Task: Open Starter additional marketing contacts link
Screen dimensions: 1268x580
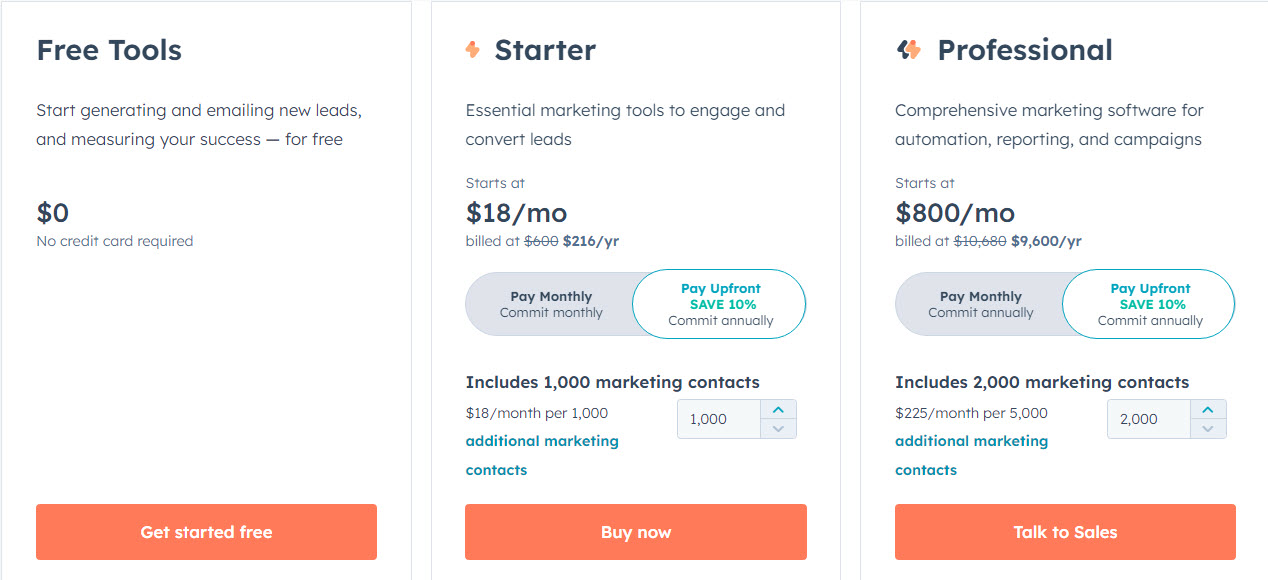Action: [542, 455]
